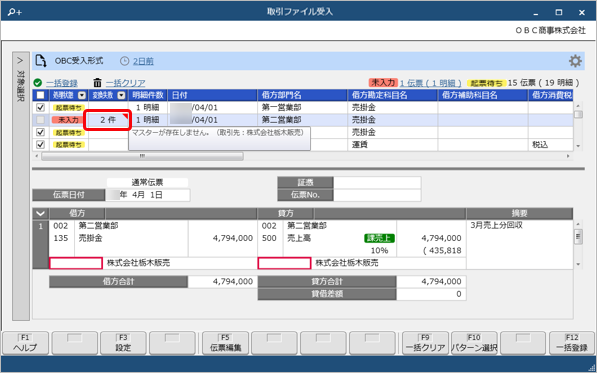The height and width of the screenshot is (373, 597).
Task: Click the clock history icon
Action: (x=125, y=61)
